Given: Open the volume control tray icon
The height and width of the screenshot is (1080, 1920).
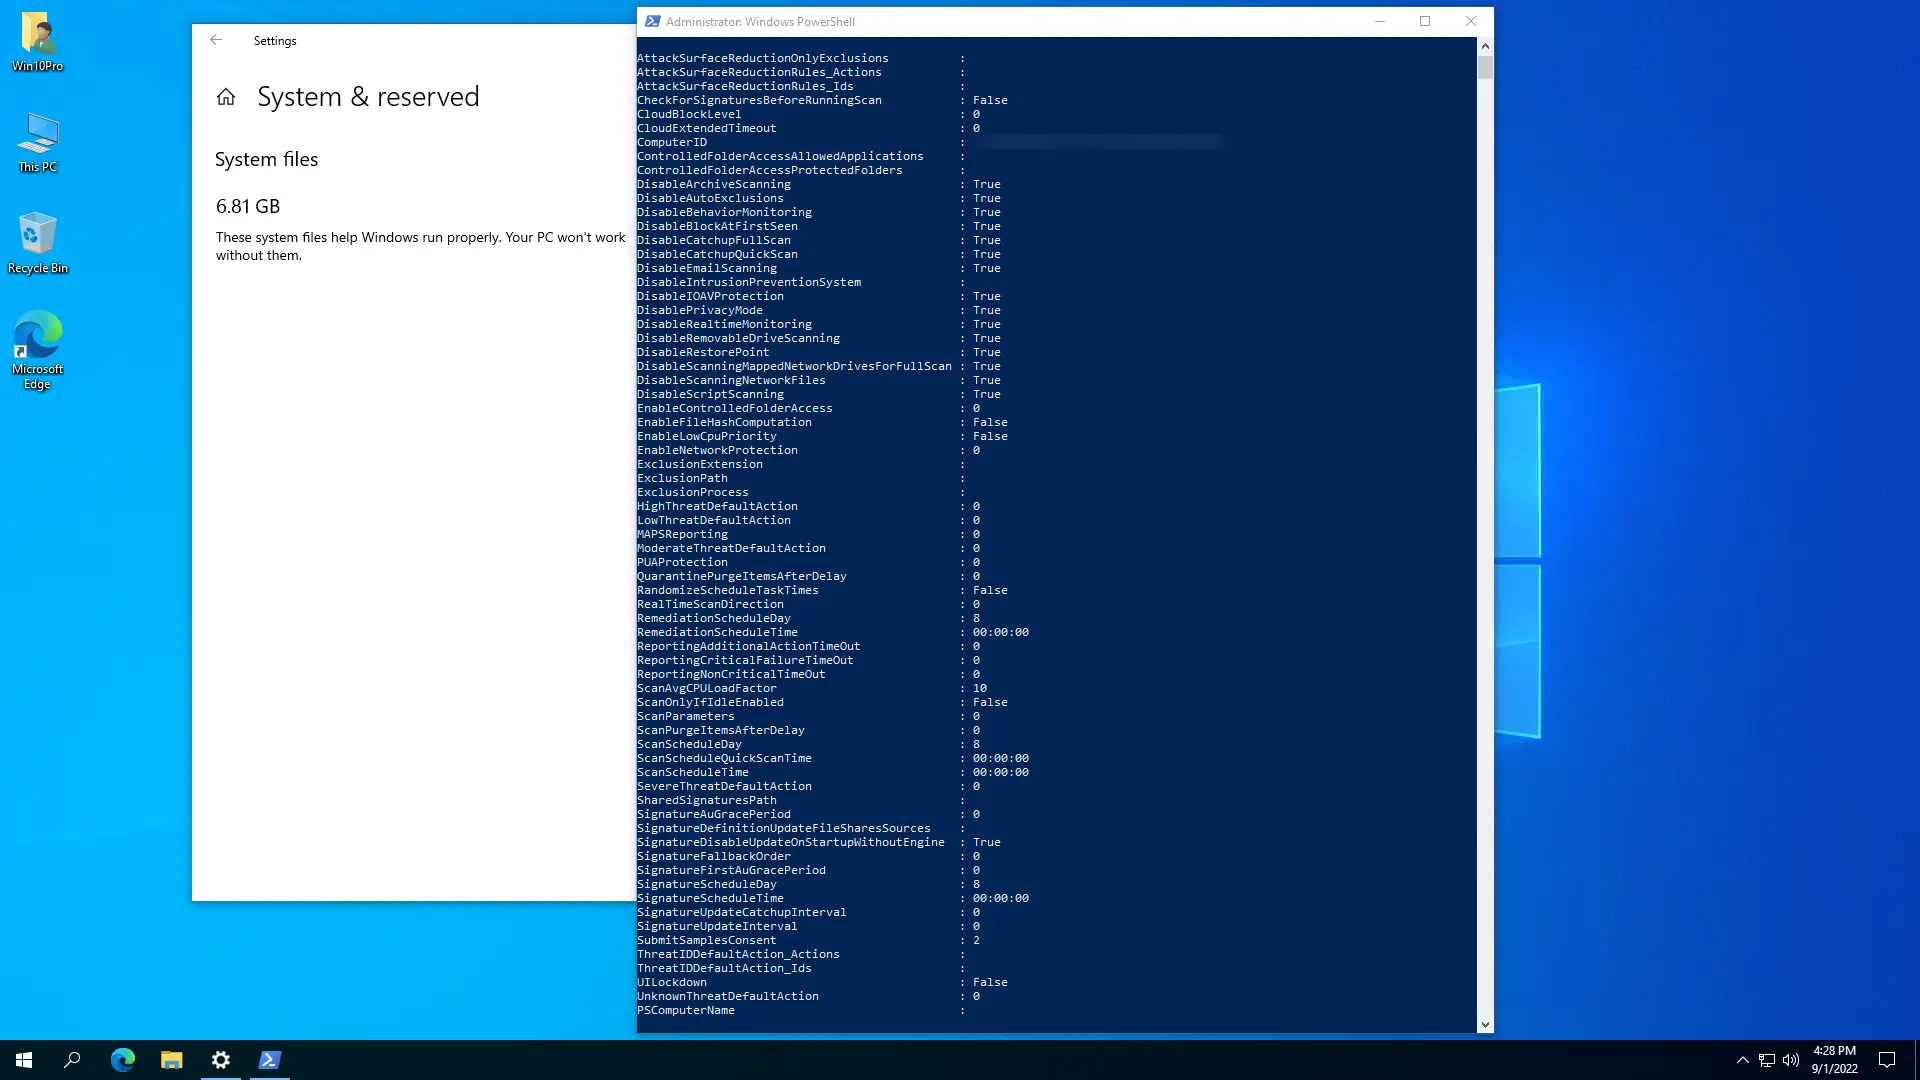Looking at the screenshot, I should tap(1791, 1060).
